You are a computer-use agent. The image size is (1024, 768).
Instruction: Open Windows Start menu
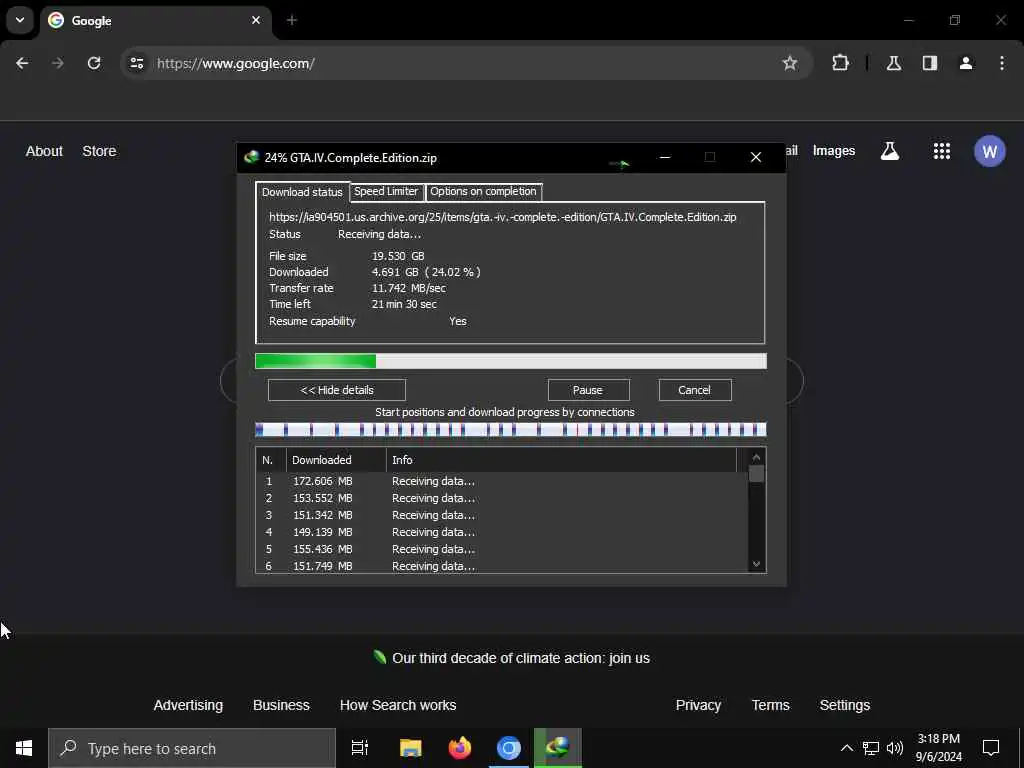click(x=24, y=748)
